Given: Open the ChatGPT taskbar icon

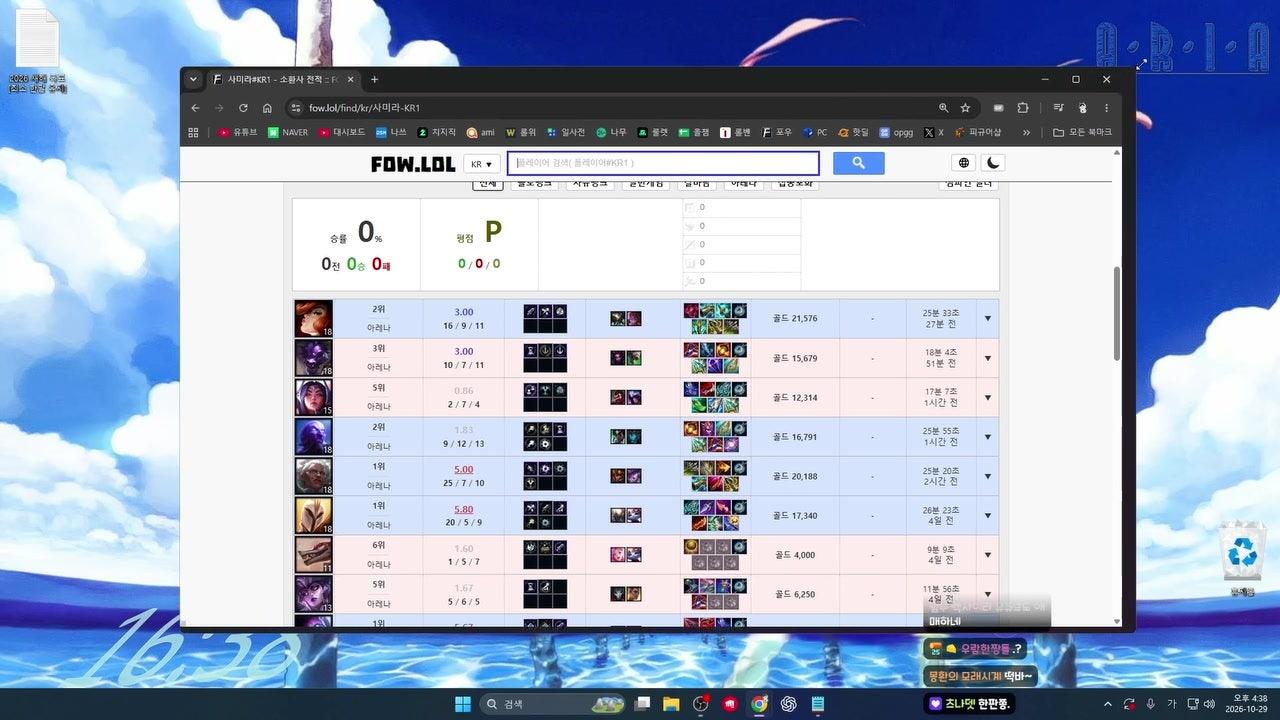Looking at the screenshot, I should click(x=788, y=704).
